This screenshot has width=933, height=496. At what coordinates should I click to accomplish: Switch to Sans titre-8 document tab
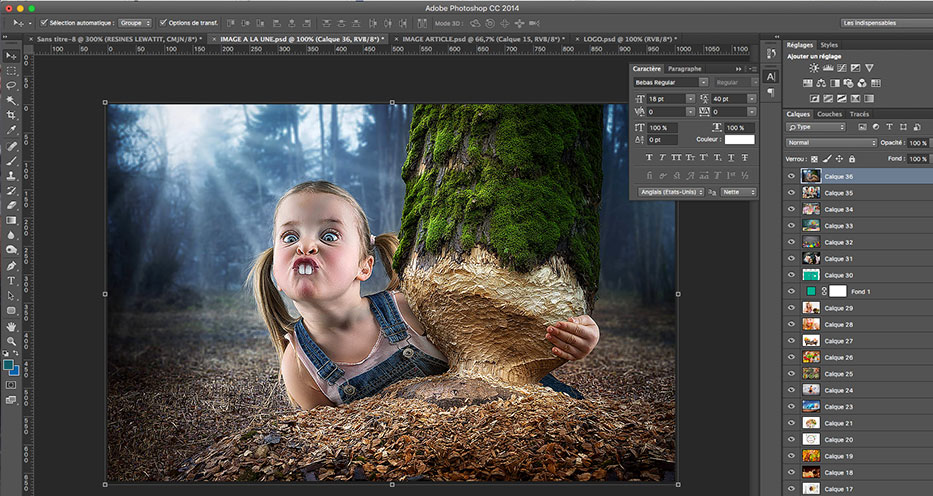point(119,39)
